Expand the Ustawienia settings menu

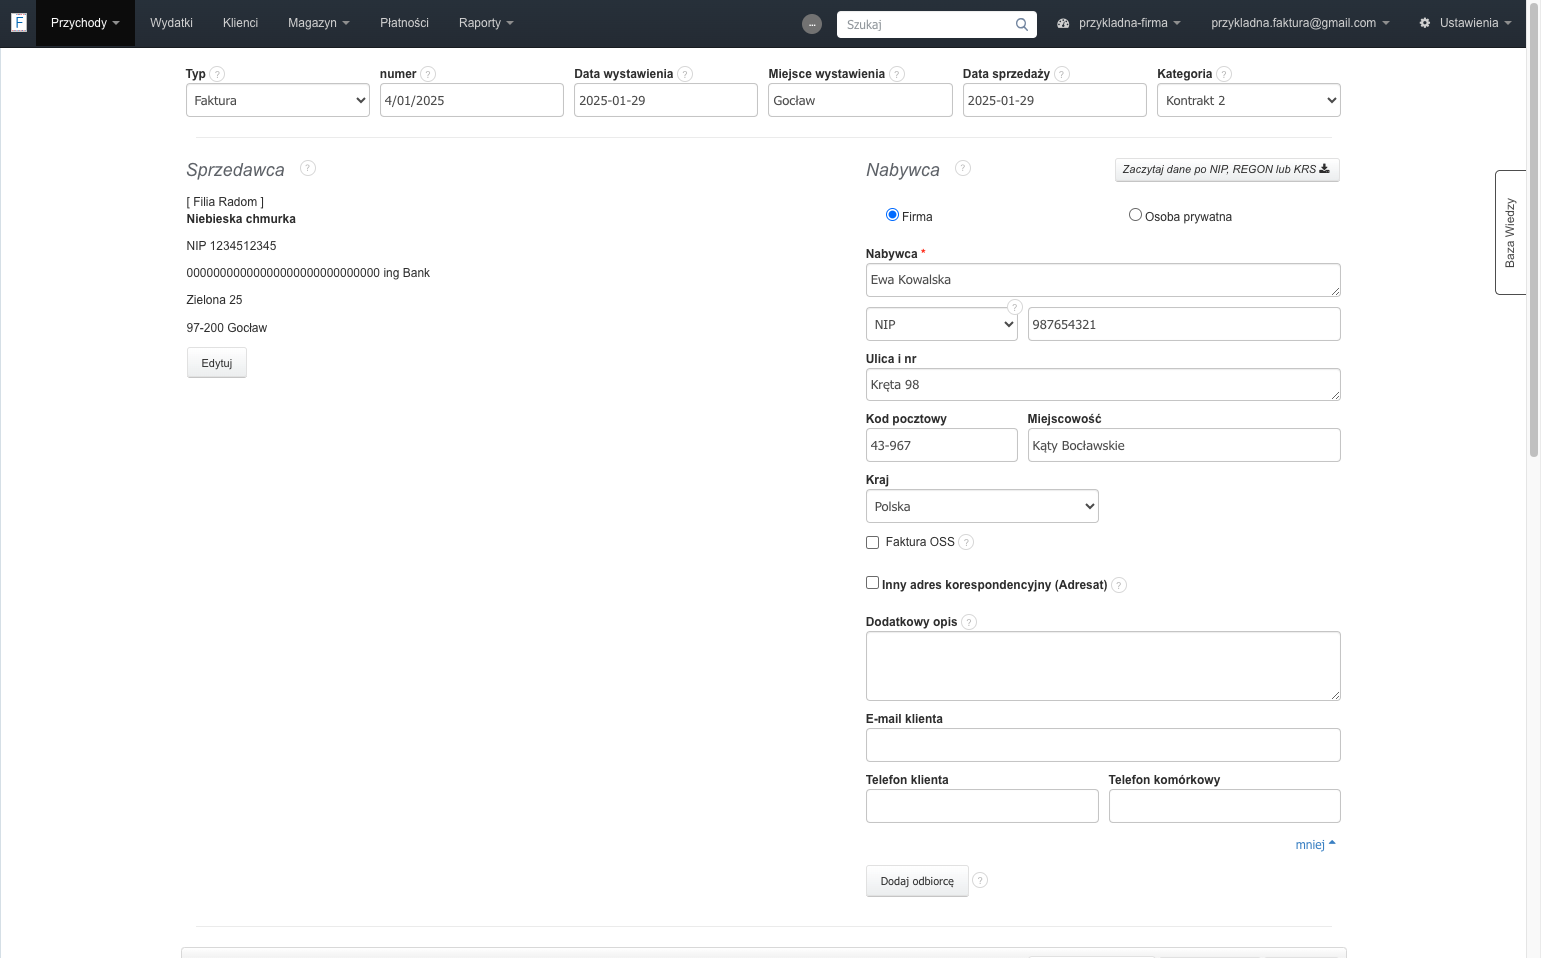click(x=1466, y=23)
